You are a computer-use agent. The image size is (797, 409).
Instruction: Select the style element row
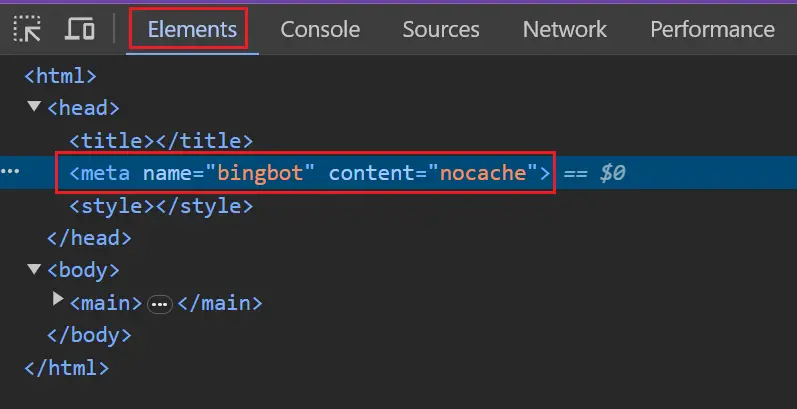(x=160, y=206)
